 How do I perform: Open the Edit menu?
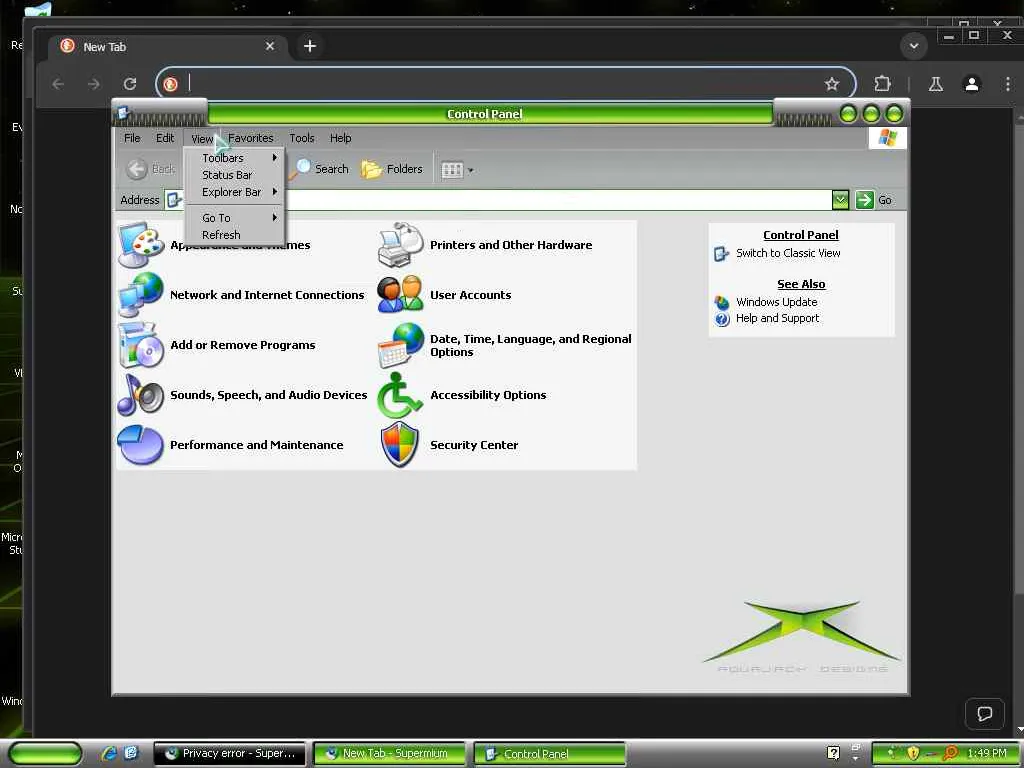pos(165,138)
